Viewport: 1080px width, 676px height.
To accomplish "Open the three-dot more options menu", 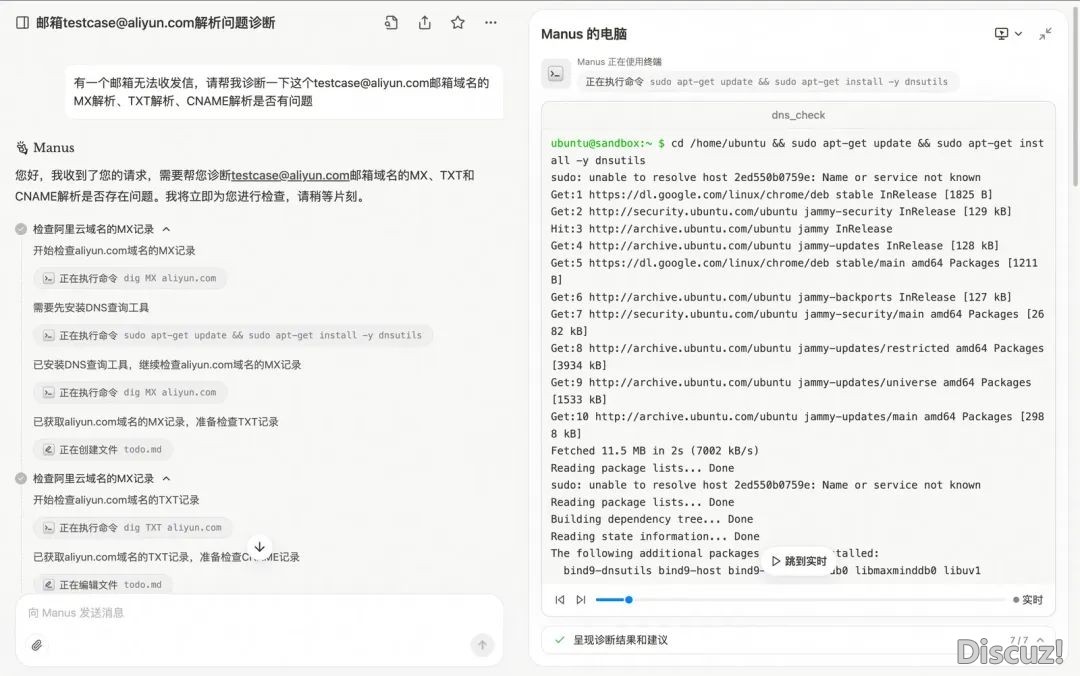I will [x=490, y=23].
